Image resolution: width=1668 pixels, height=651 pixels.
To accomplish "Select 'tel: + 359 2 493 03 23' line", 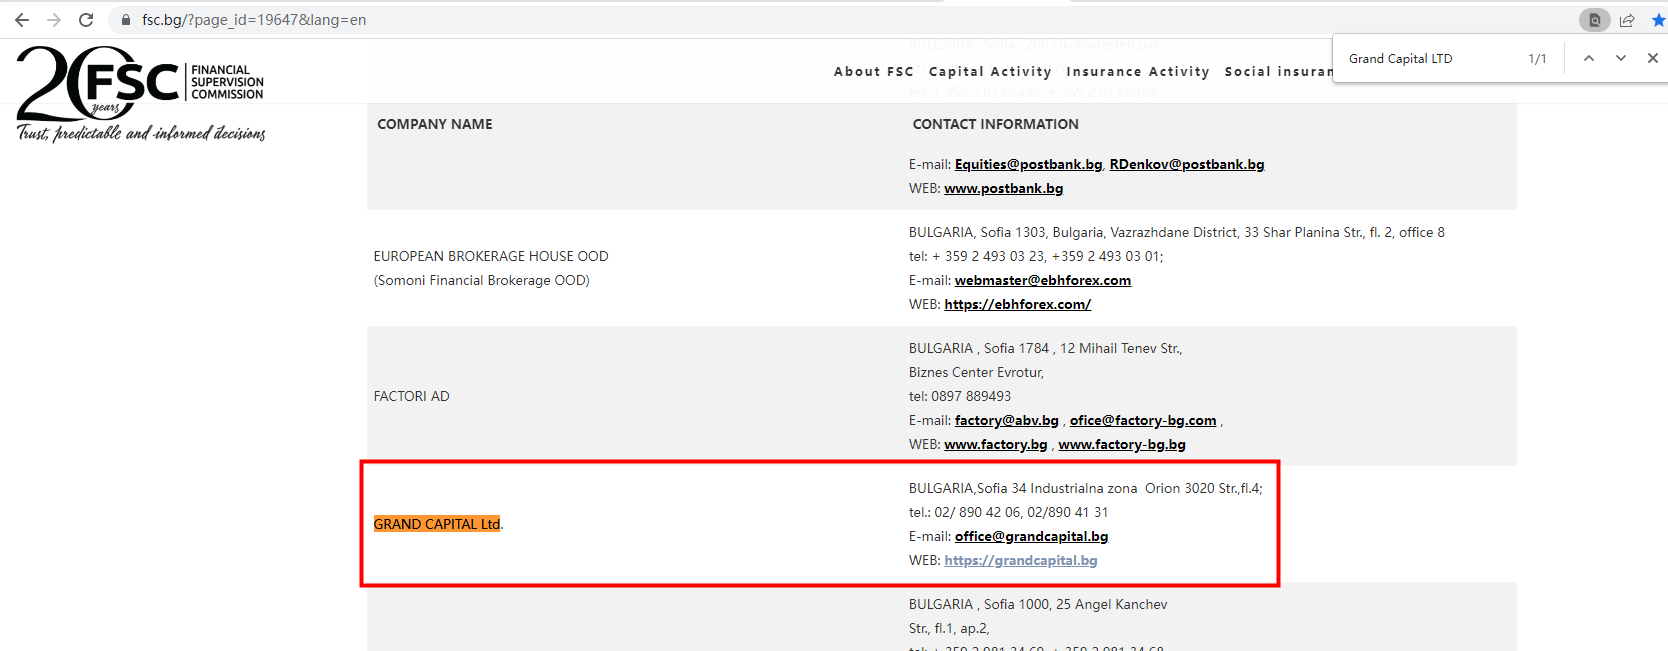I will (x=1036, y=256).
